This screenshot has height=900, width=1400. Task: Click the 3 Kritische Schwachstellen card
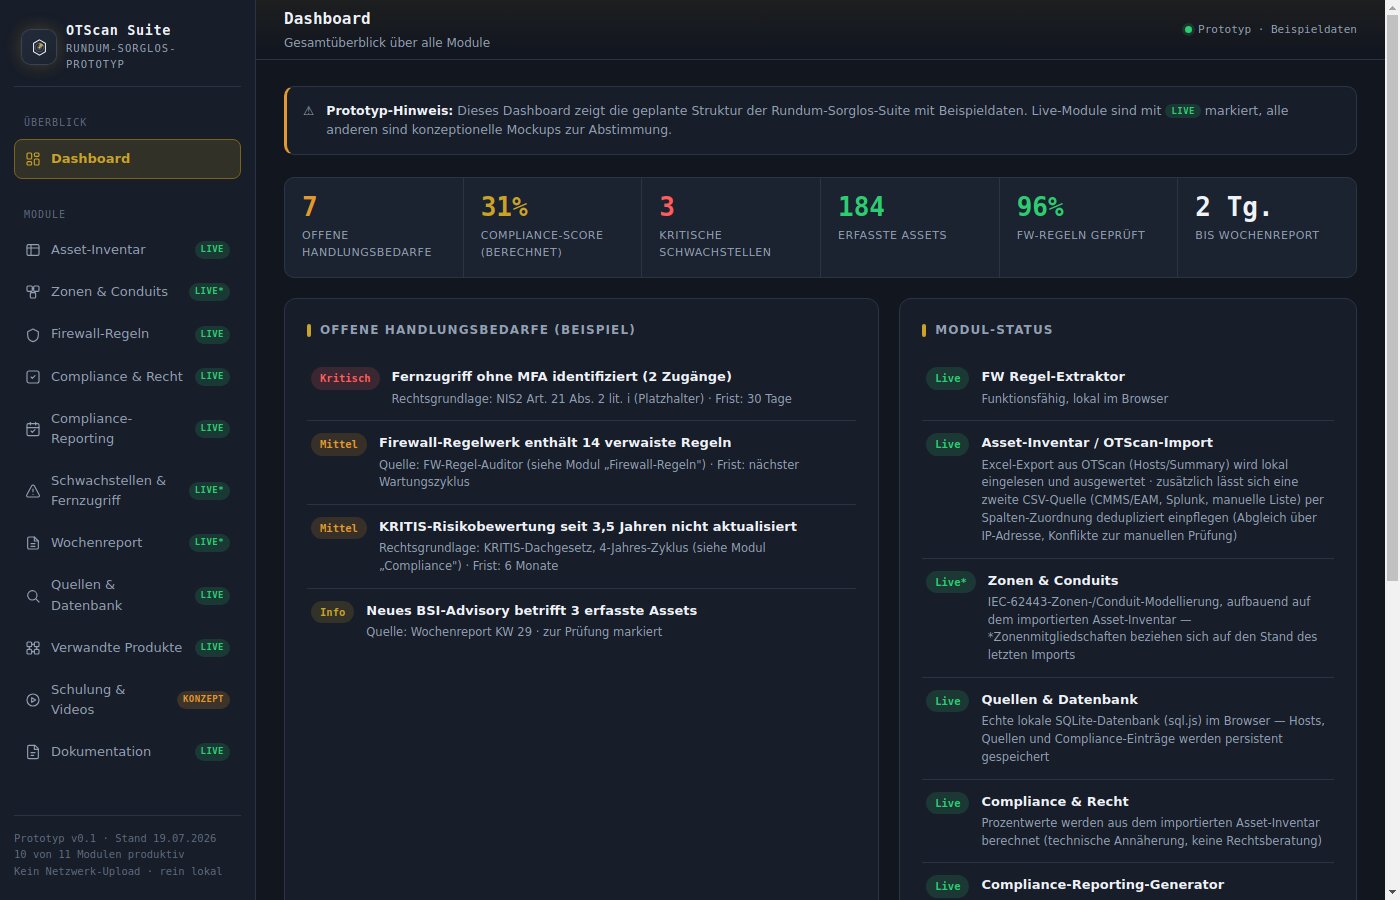[731, 227]
